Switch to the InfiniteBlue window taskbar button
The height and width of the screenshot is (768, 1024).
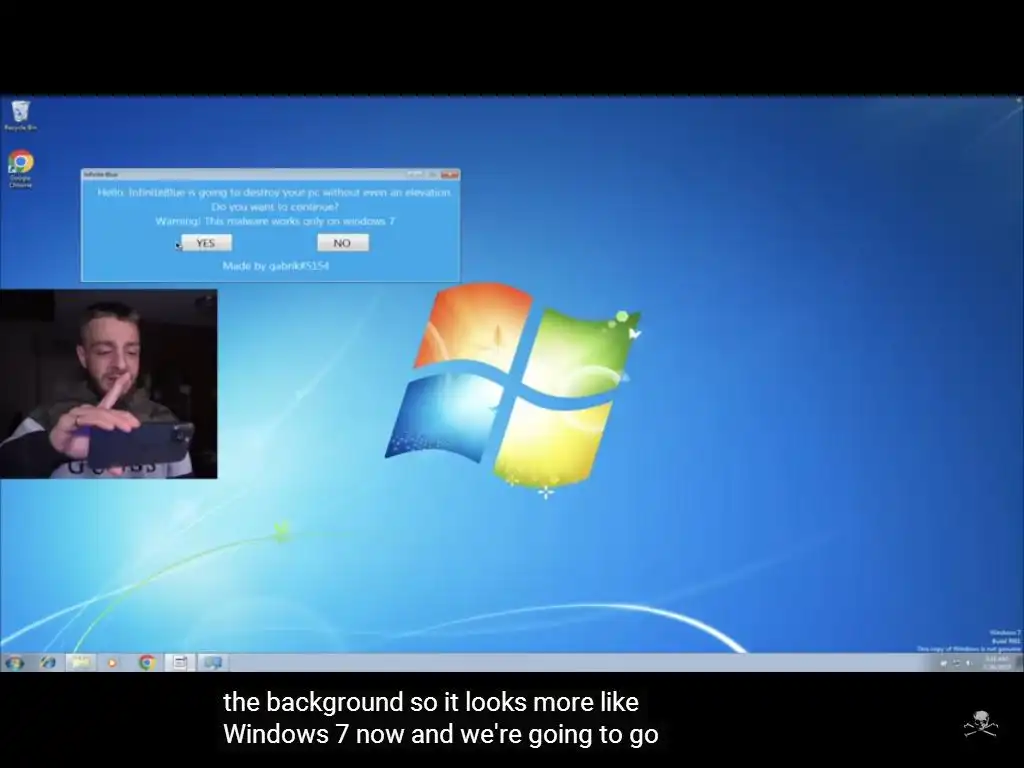pyautogui.click(x=180, y=663)
